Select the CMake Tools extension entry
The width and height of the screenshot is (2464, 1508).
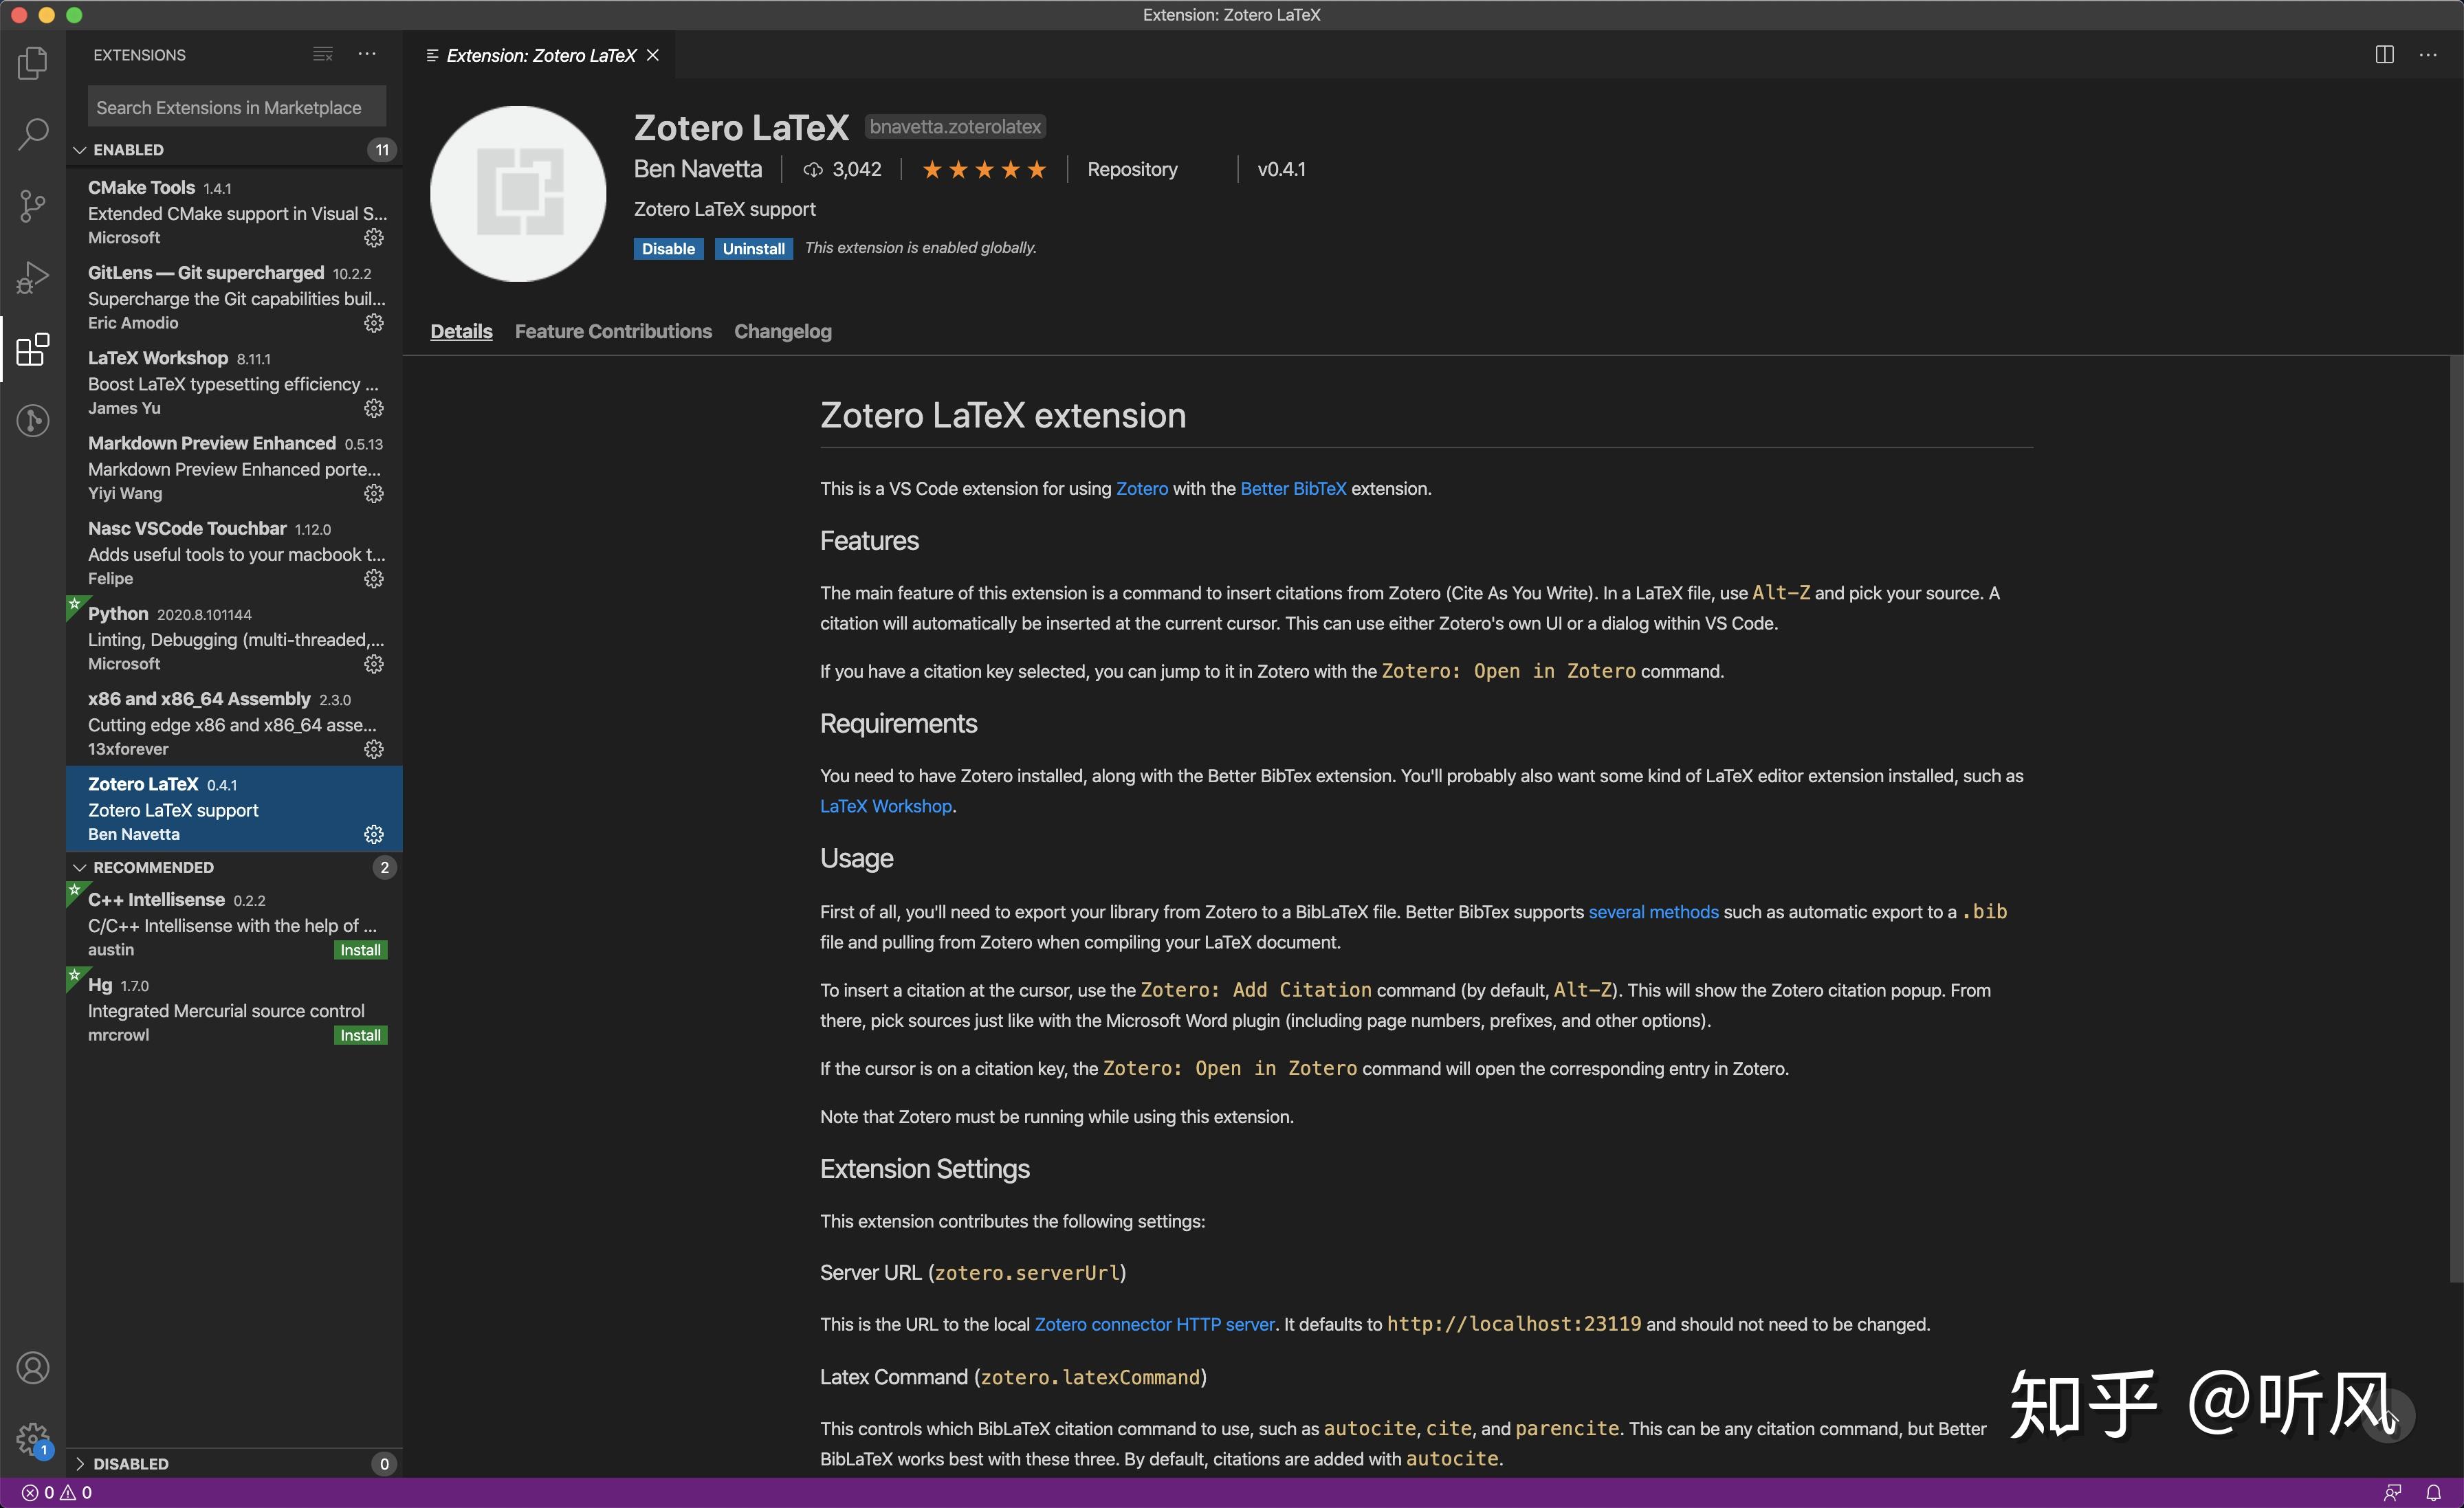[233, 212]
